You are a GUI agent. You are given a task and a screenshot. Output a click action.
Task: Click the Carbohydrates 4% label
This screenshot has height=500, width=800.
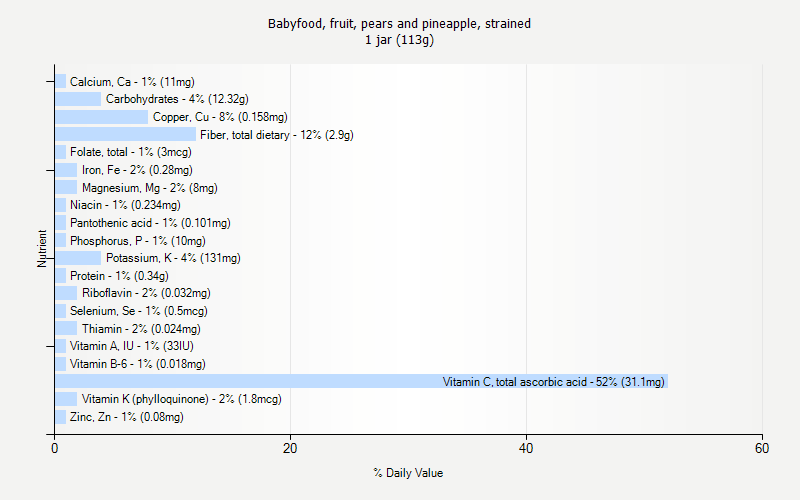click(177, 99)
